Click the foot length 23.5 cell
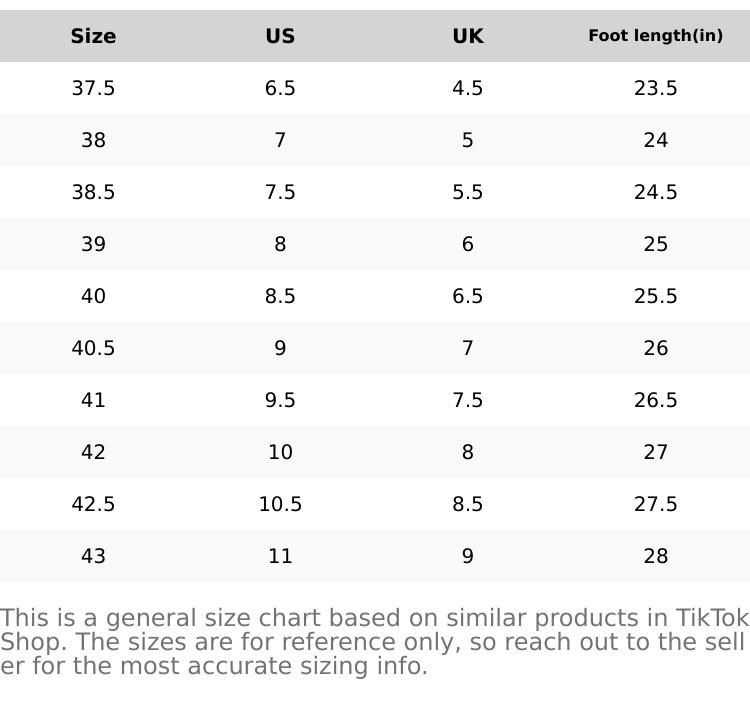 click(655, 89)
